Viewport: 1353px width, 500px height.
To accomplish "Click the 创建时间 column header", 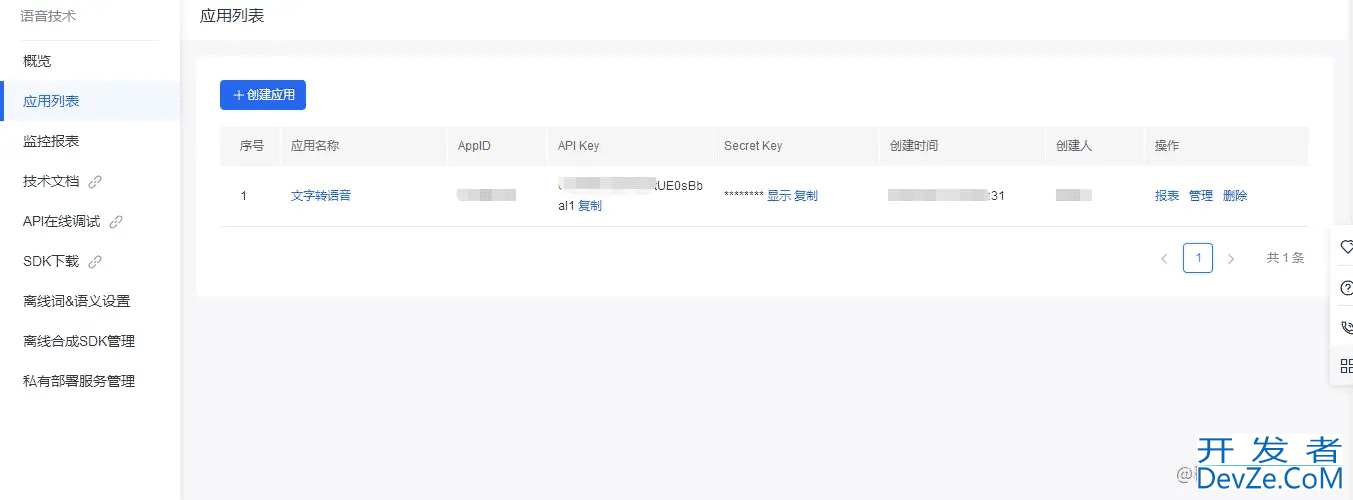I will pos(914,146).
